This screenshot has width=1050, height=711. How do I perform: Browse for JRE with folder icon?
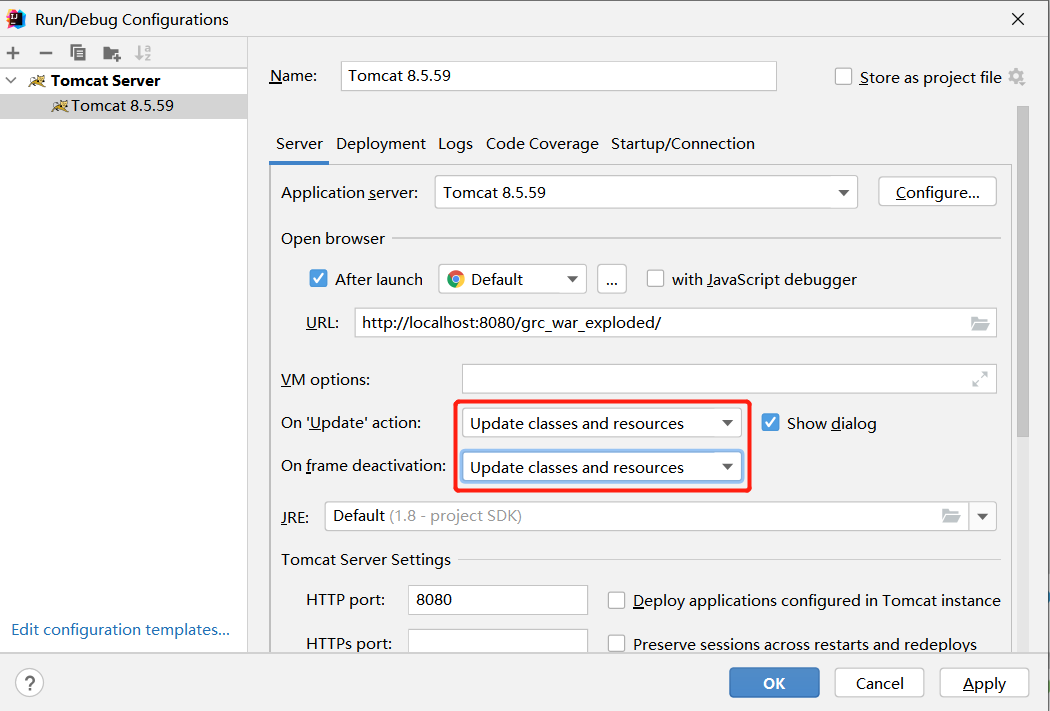click(x=951, y=516)
